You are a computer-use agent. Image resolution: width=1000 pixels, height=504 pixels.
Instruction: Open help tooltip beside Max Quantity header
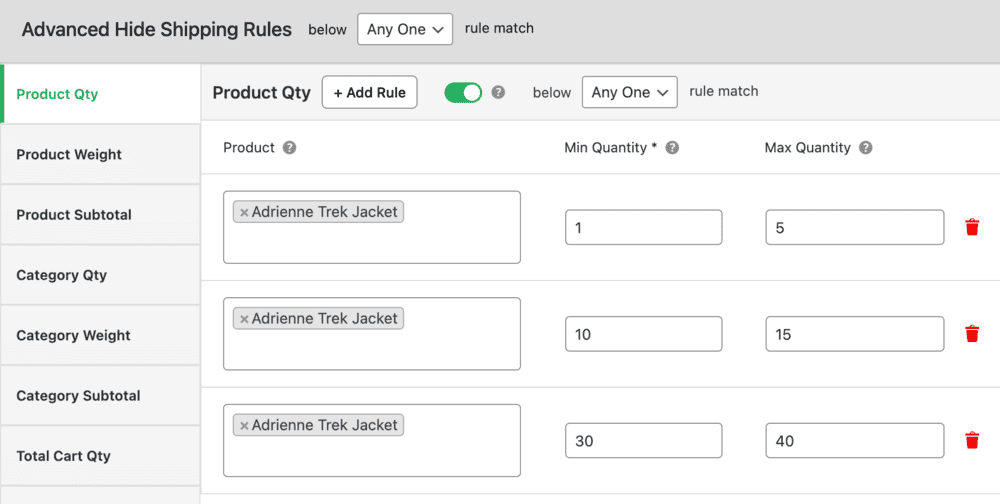pyautogui.click(x=865, y=148)
